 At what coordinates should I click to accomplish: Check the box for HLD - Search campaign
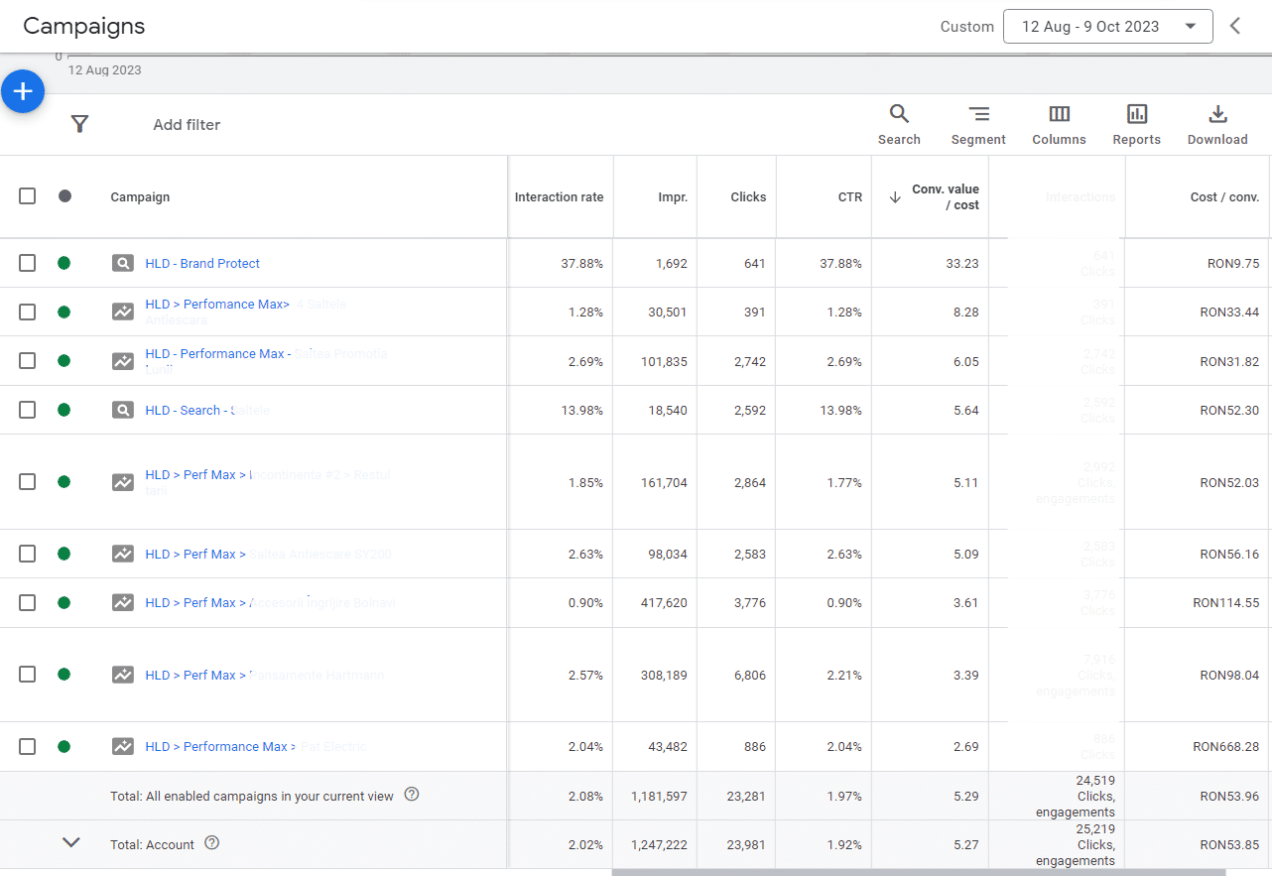(x=27, y=410)
